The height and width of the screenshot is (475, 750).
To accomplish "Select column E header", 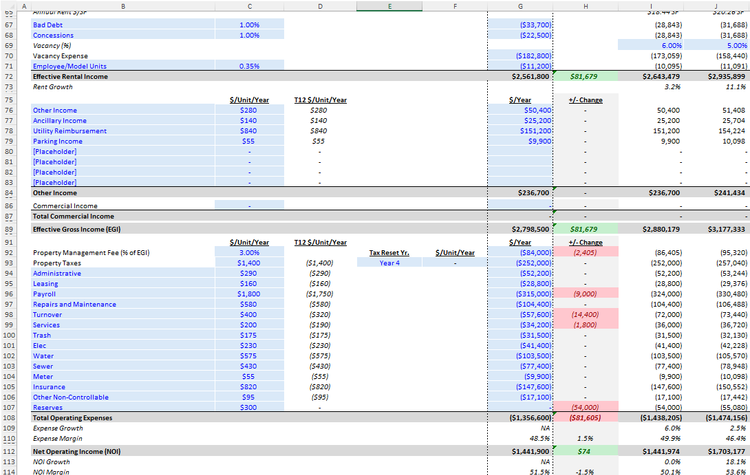I will (389, 6).
